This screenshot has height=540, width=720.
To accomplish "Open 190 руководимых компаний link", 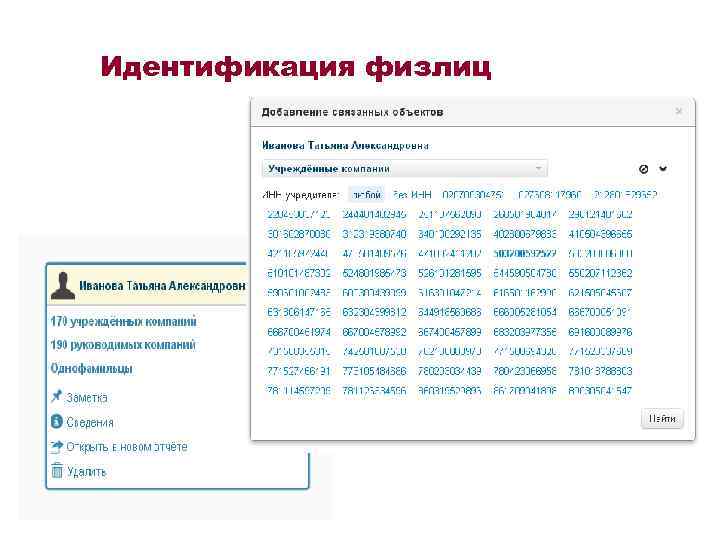I will coord(123,345).
